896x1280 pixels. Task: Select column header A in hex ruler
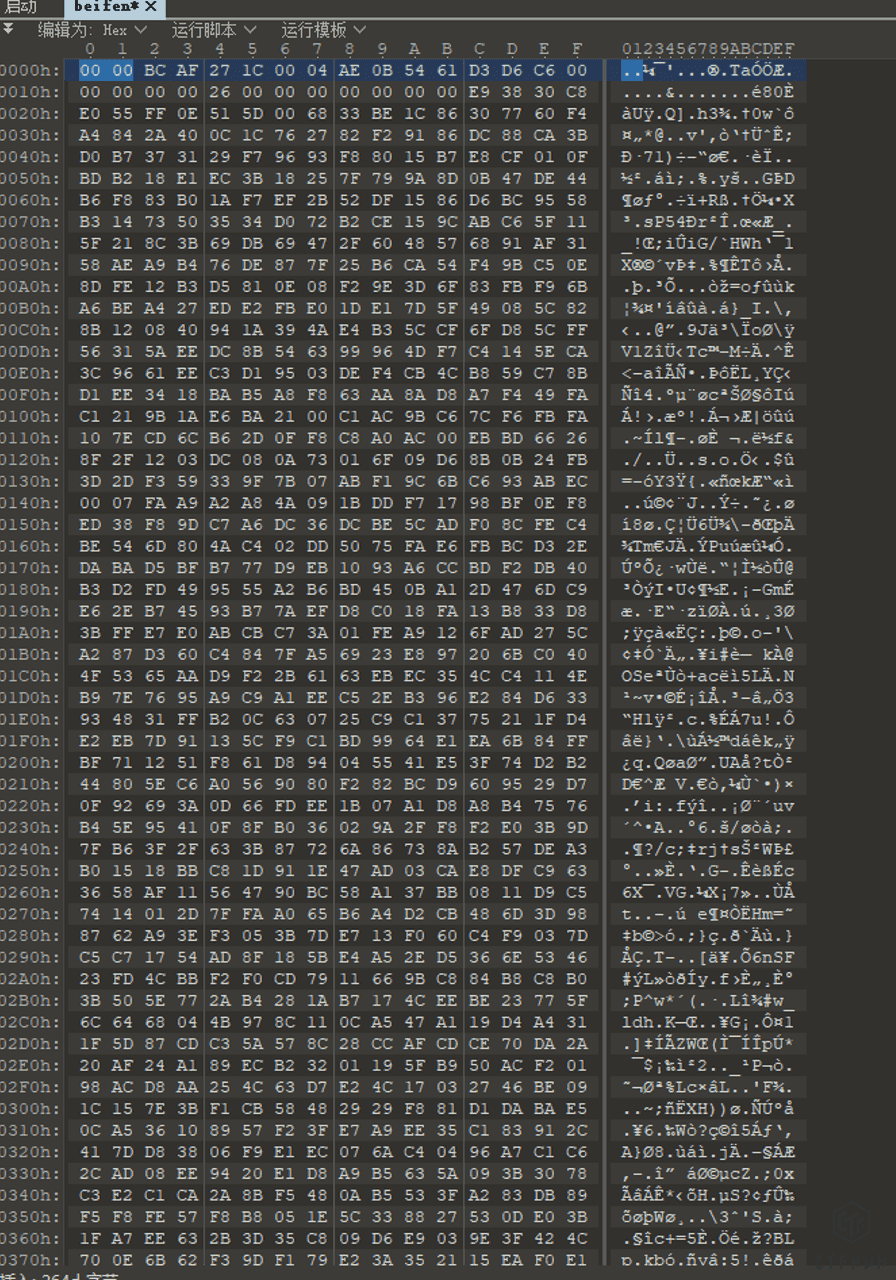[x=413, y=49]
